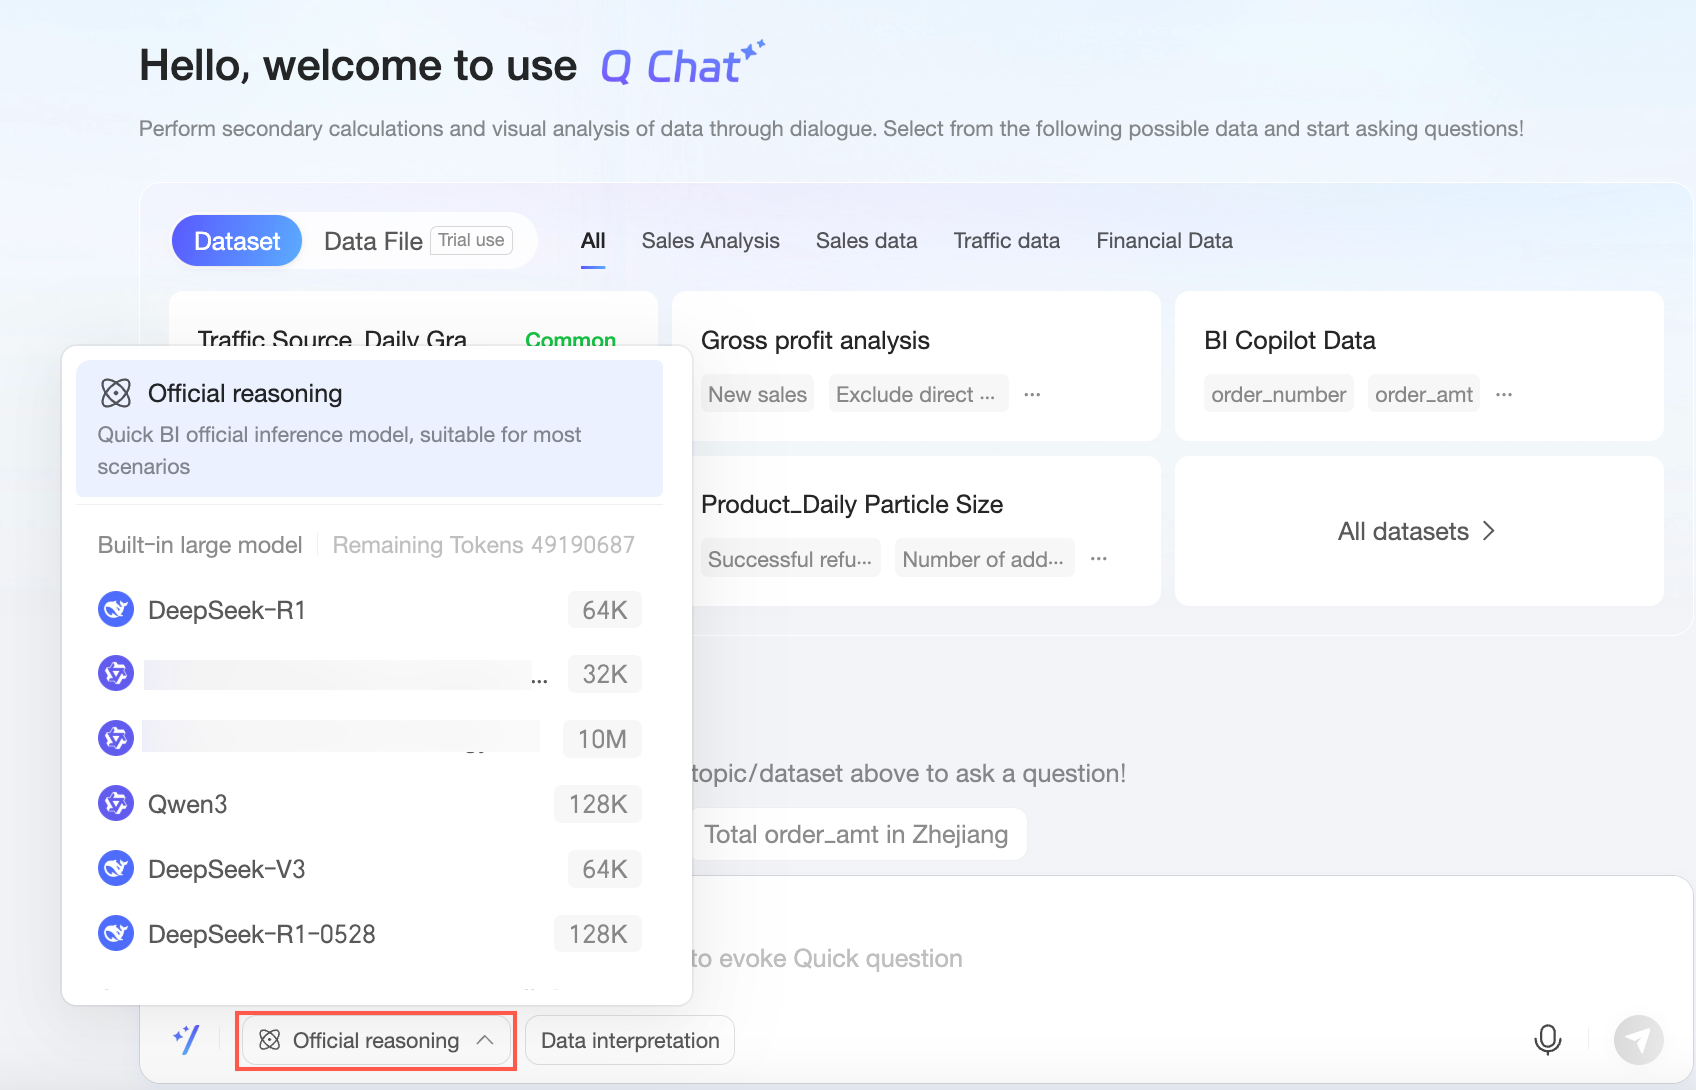Screen dimensions: 1696x1090
Task: Click the Number of add... field tag
Action: tap(984, 559)
